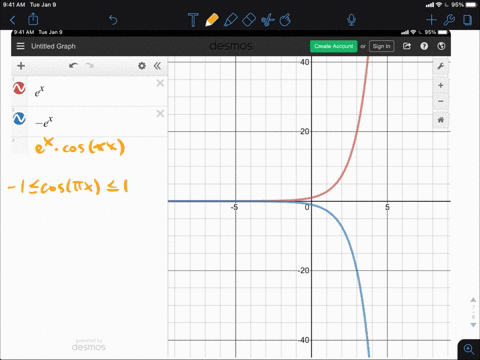
Task: Redo in the Desmos expression list
Action: [x=89, y=66]
